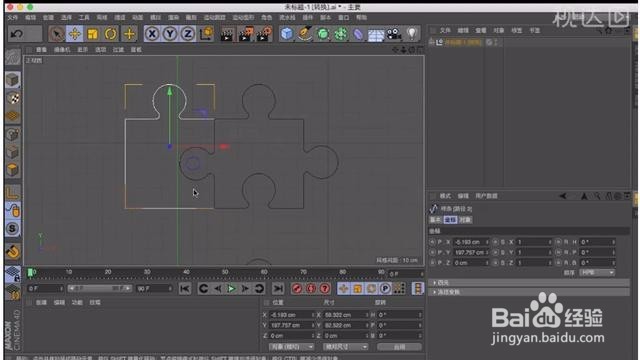Click the green Array modeling icon
Image resolution: width=640 pixels, height=360 pixels.
tap(340, 34)
